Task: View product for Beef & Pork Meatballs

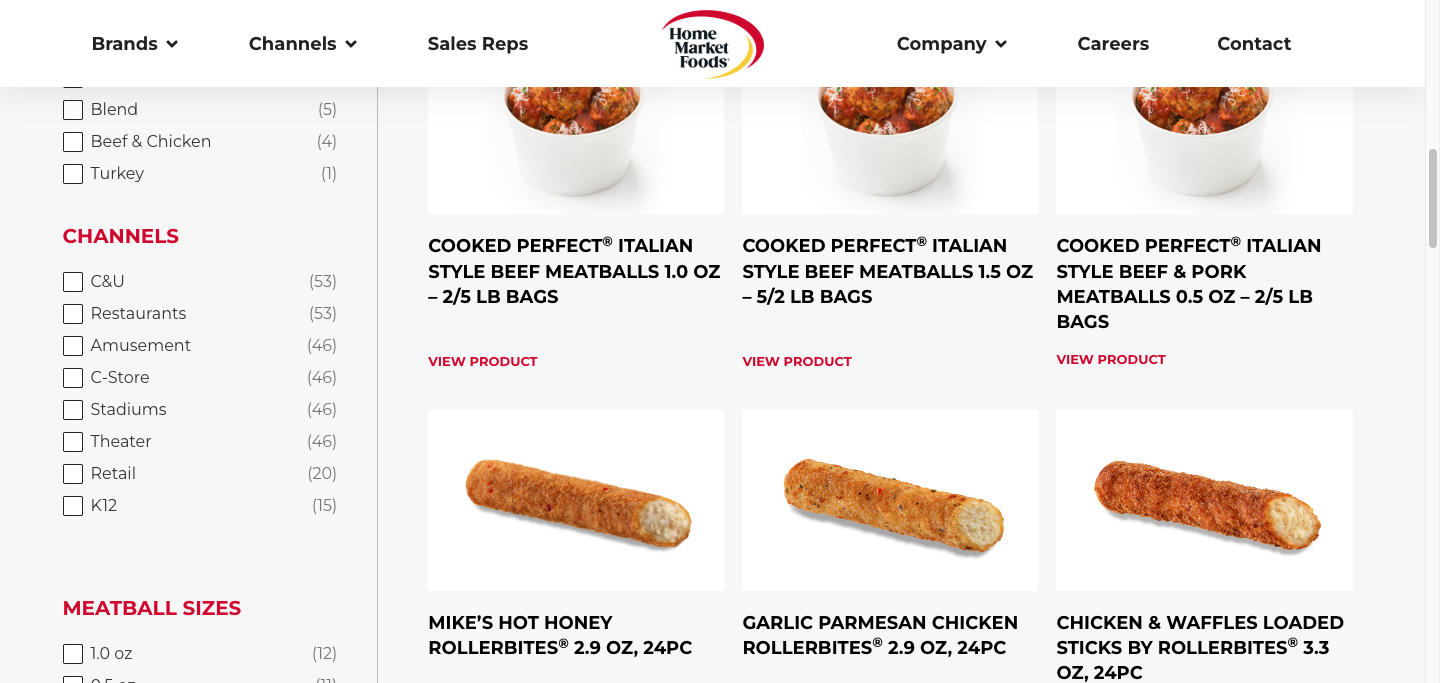Action: [1111, 360]
